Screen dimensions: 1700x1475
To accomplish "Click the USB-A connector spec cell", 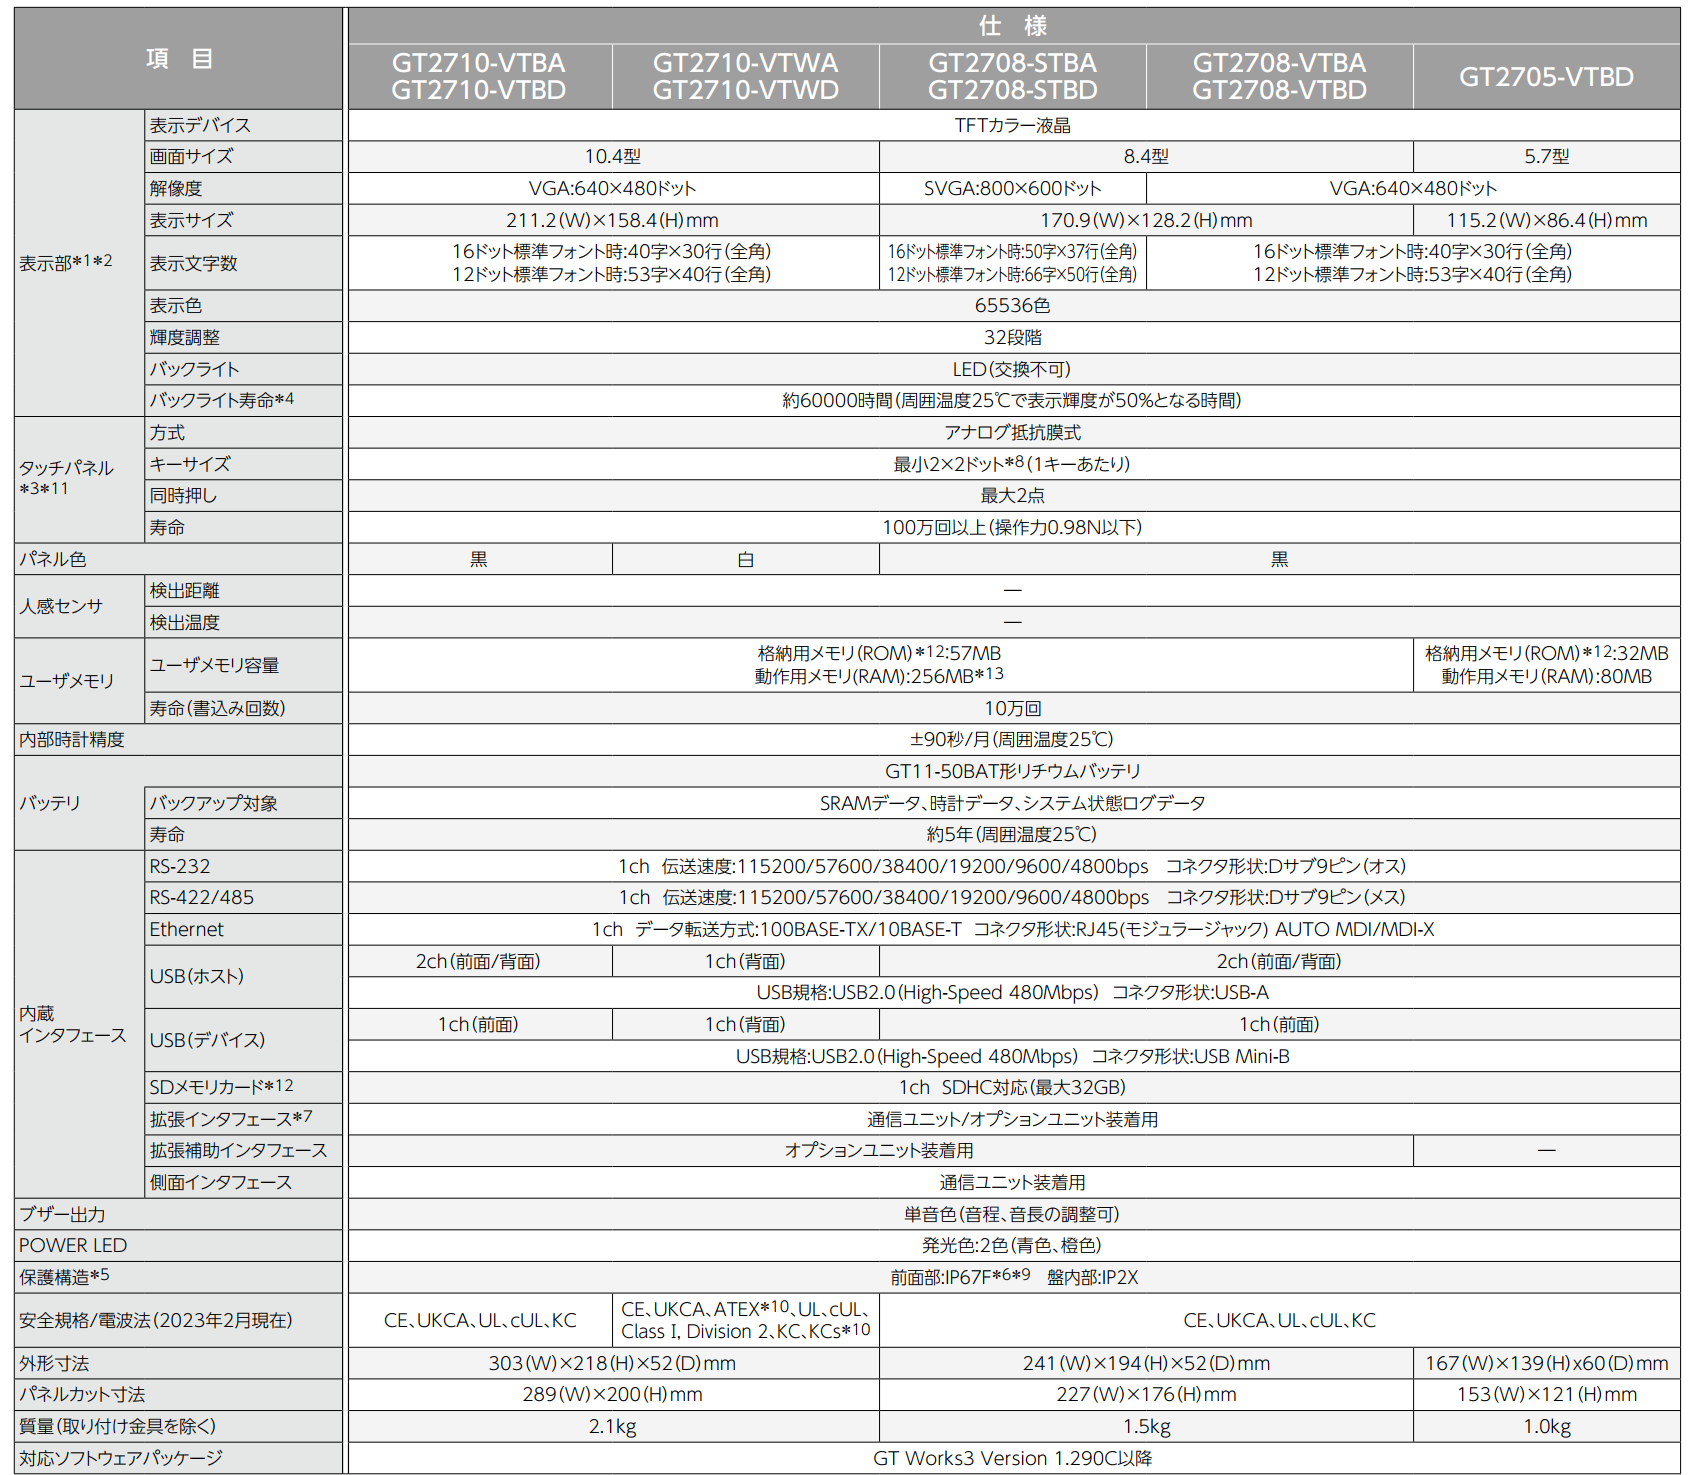I will tap(1013, 993).
